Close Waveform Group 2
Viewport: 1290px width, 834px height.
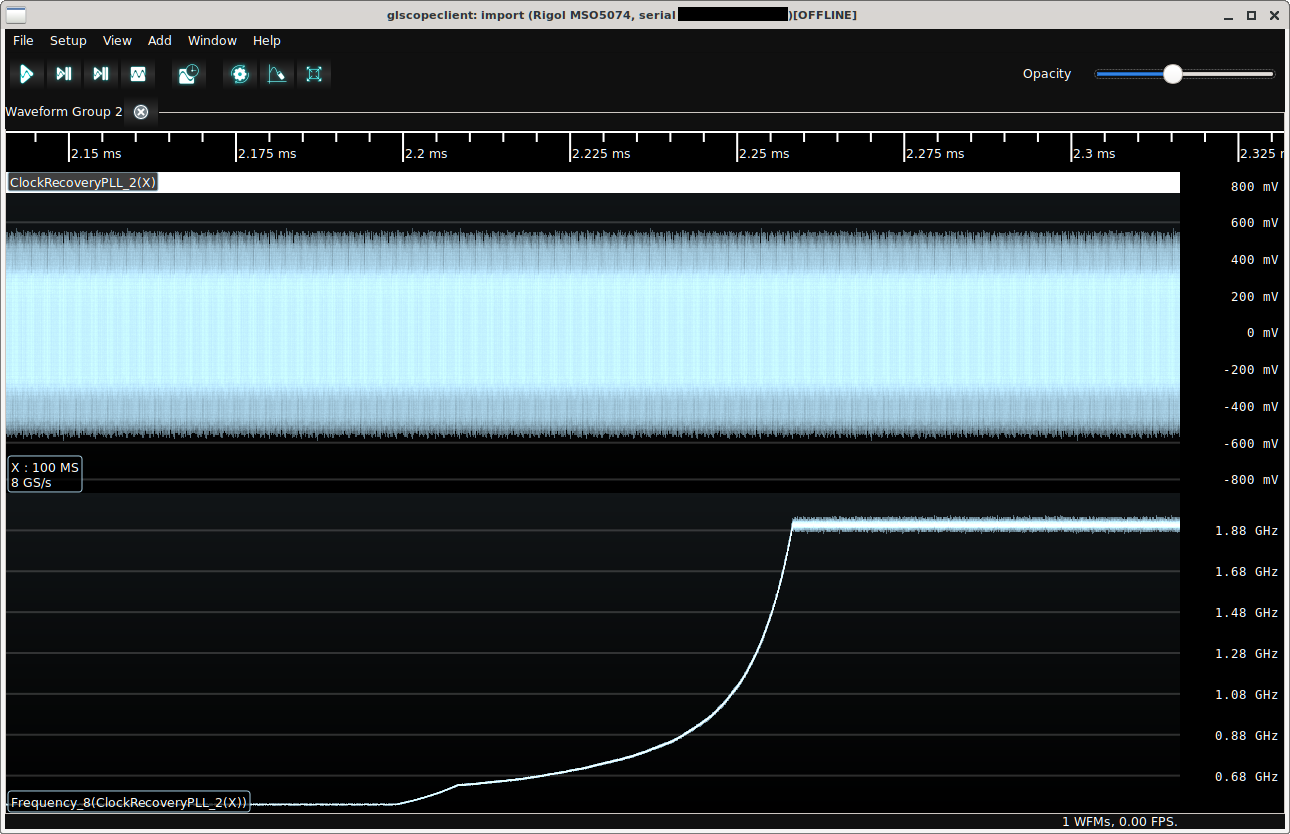tap(141, 112)
